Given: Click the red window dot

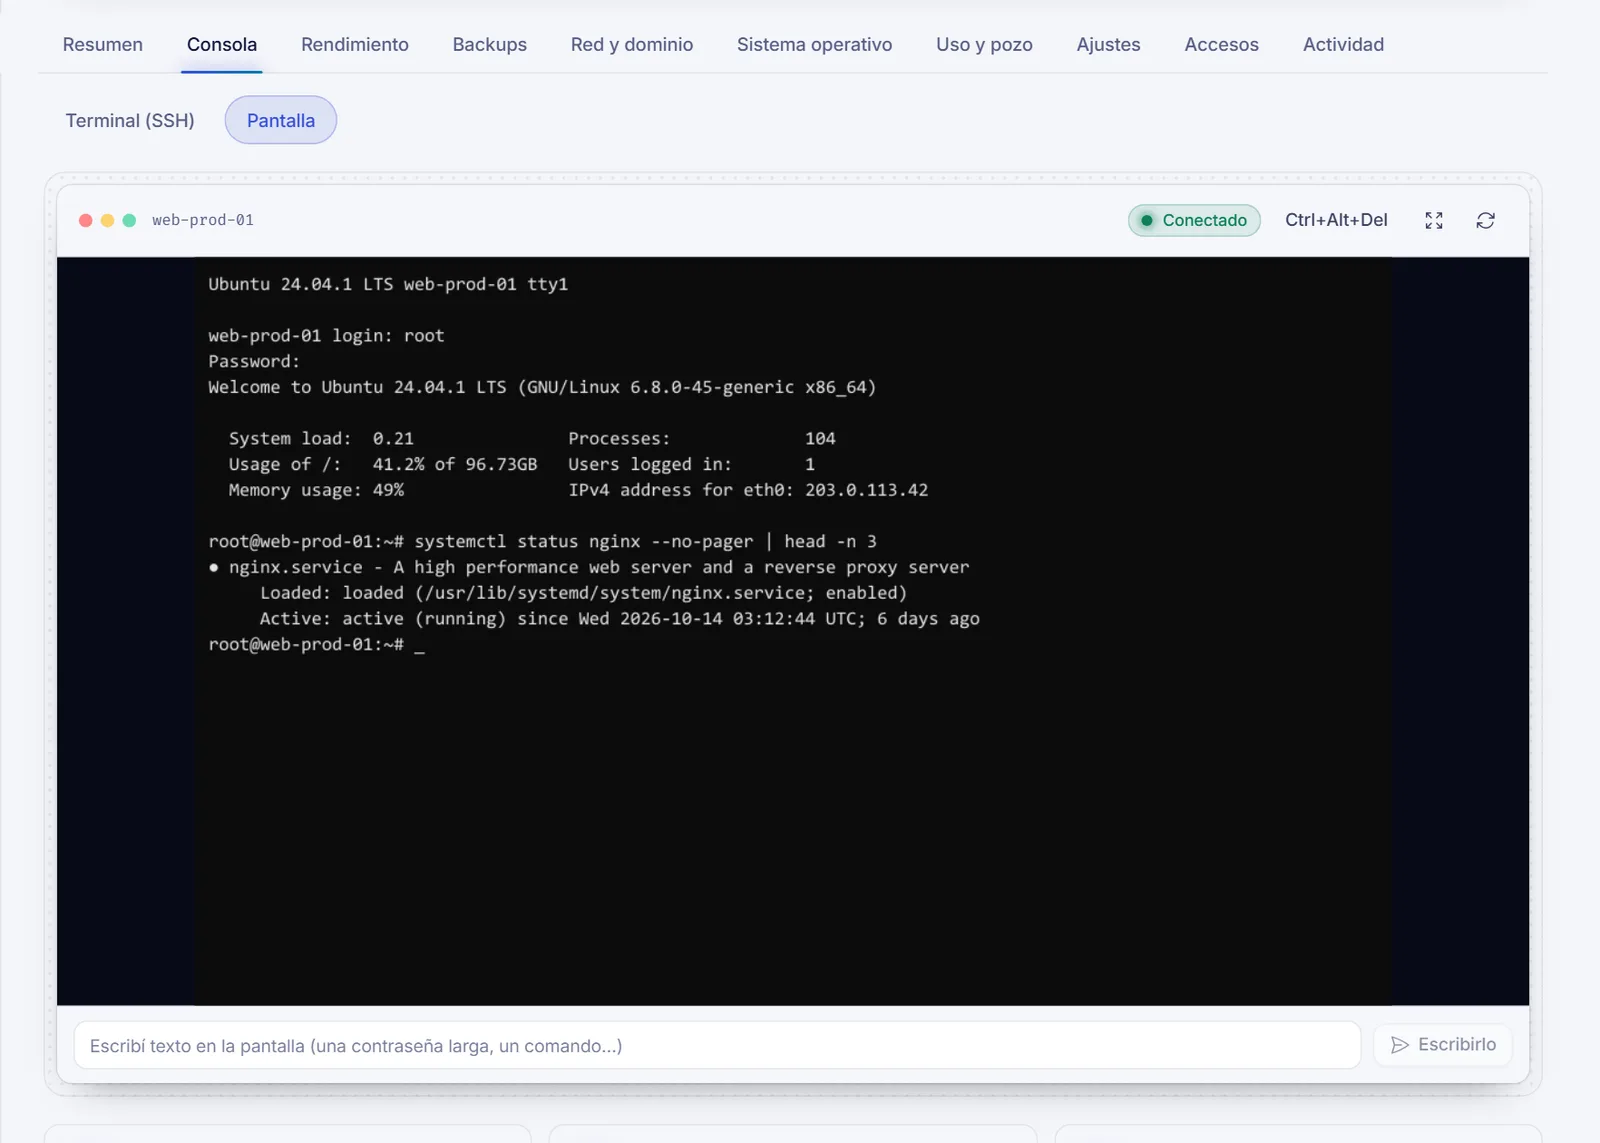Looking at the screenshot, I should [86, 220].
